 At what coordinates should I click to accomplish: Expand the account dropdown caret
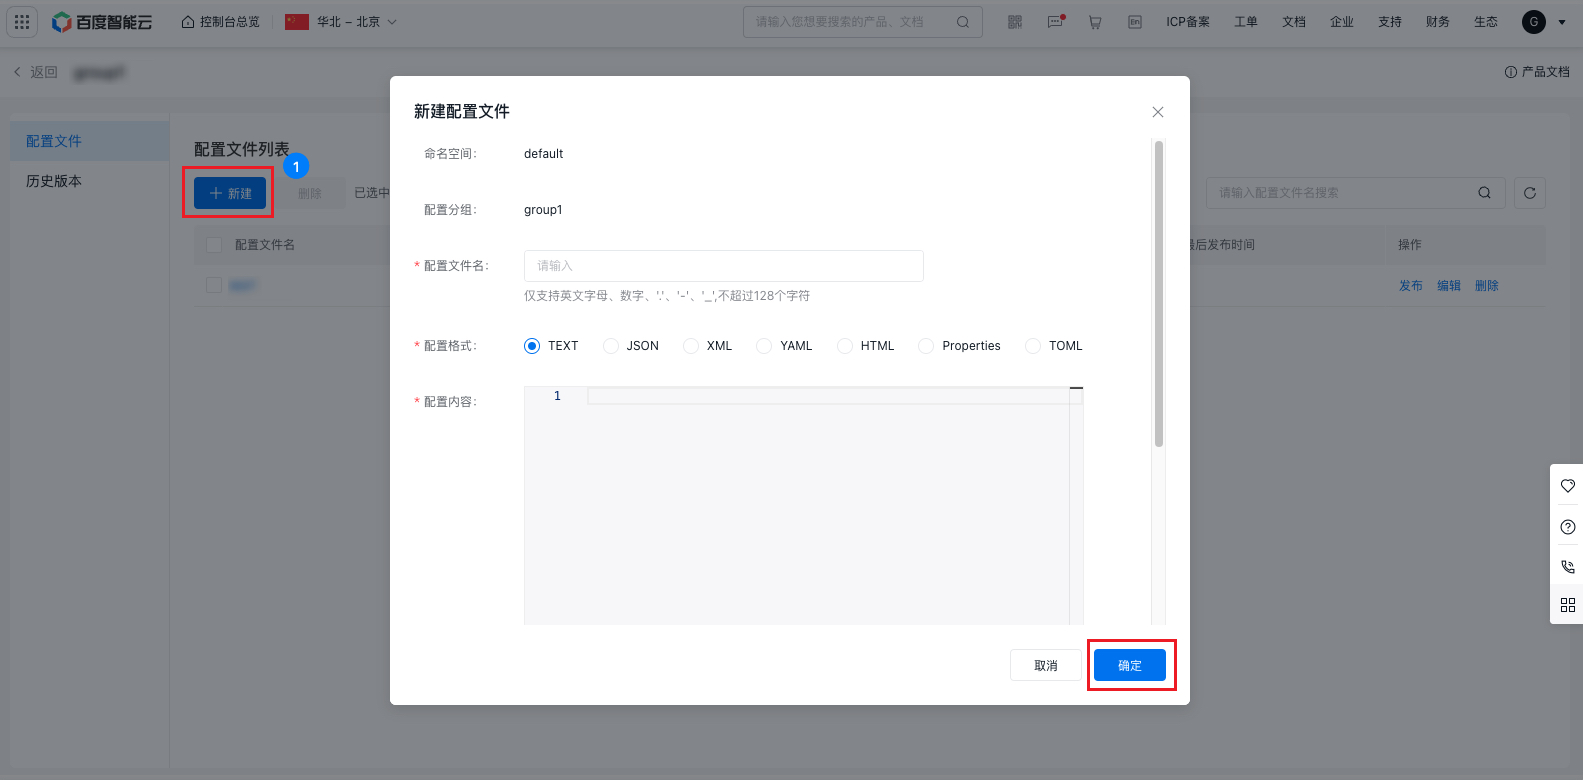[x=1562, y=22]
